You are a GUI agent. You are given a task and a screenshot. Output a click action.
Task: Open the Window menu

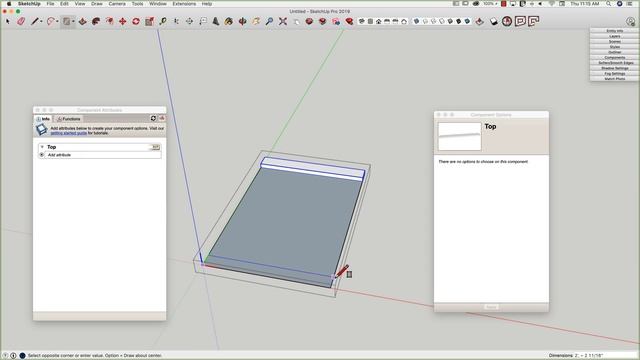click(x=158, y=4)
